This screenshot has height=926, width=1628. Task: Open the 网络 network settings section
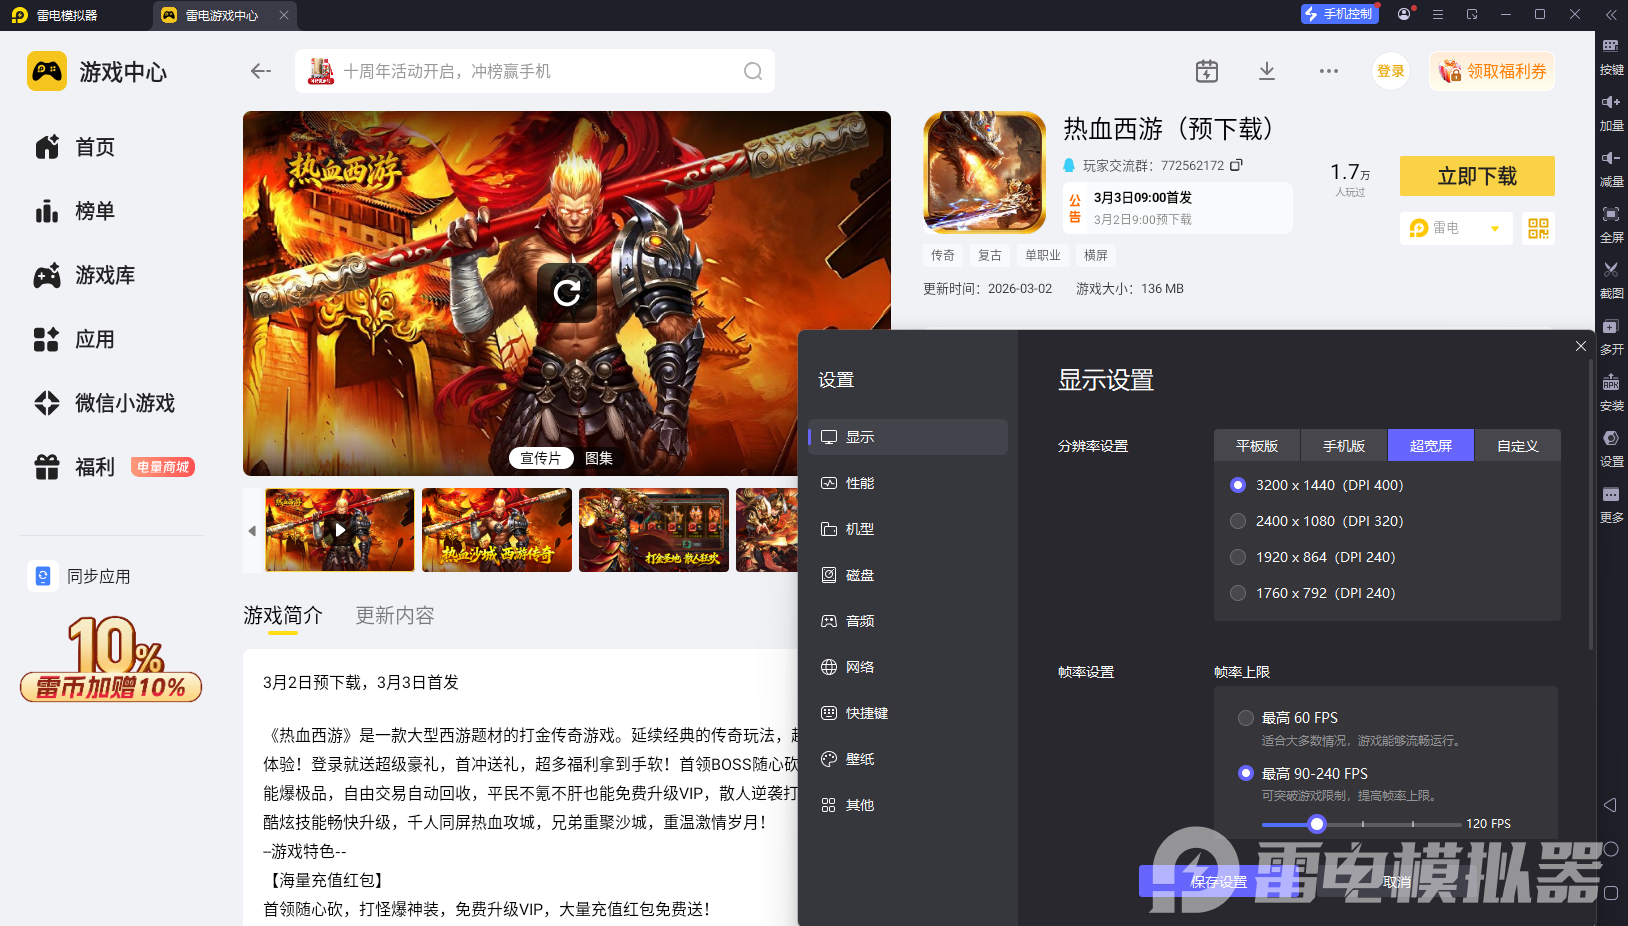click(x=908, y=667)
